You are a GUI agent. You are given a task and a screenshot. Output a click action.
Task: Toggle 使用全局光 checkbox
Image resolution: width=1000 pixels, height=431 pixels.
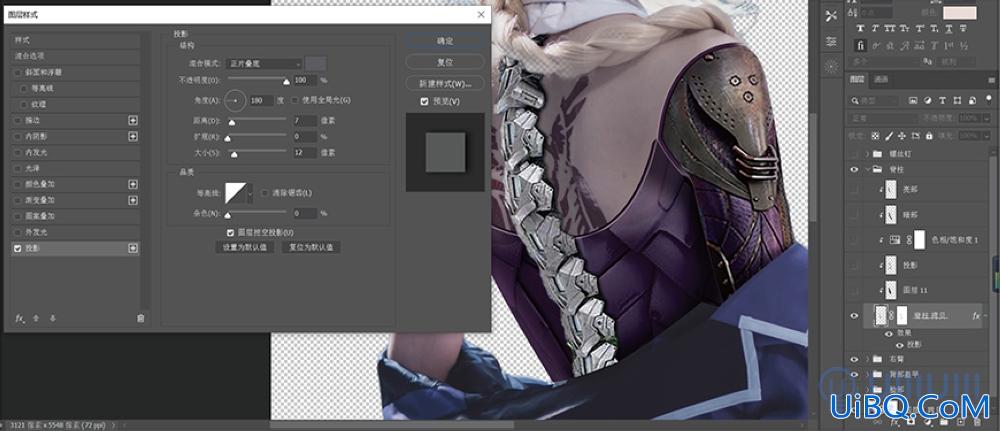pos(295,100)
